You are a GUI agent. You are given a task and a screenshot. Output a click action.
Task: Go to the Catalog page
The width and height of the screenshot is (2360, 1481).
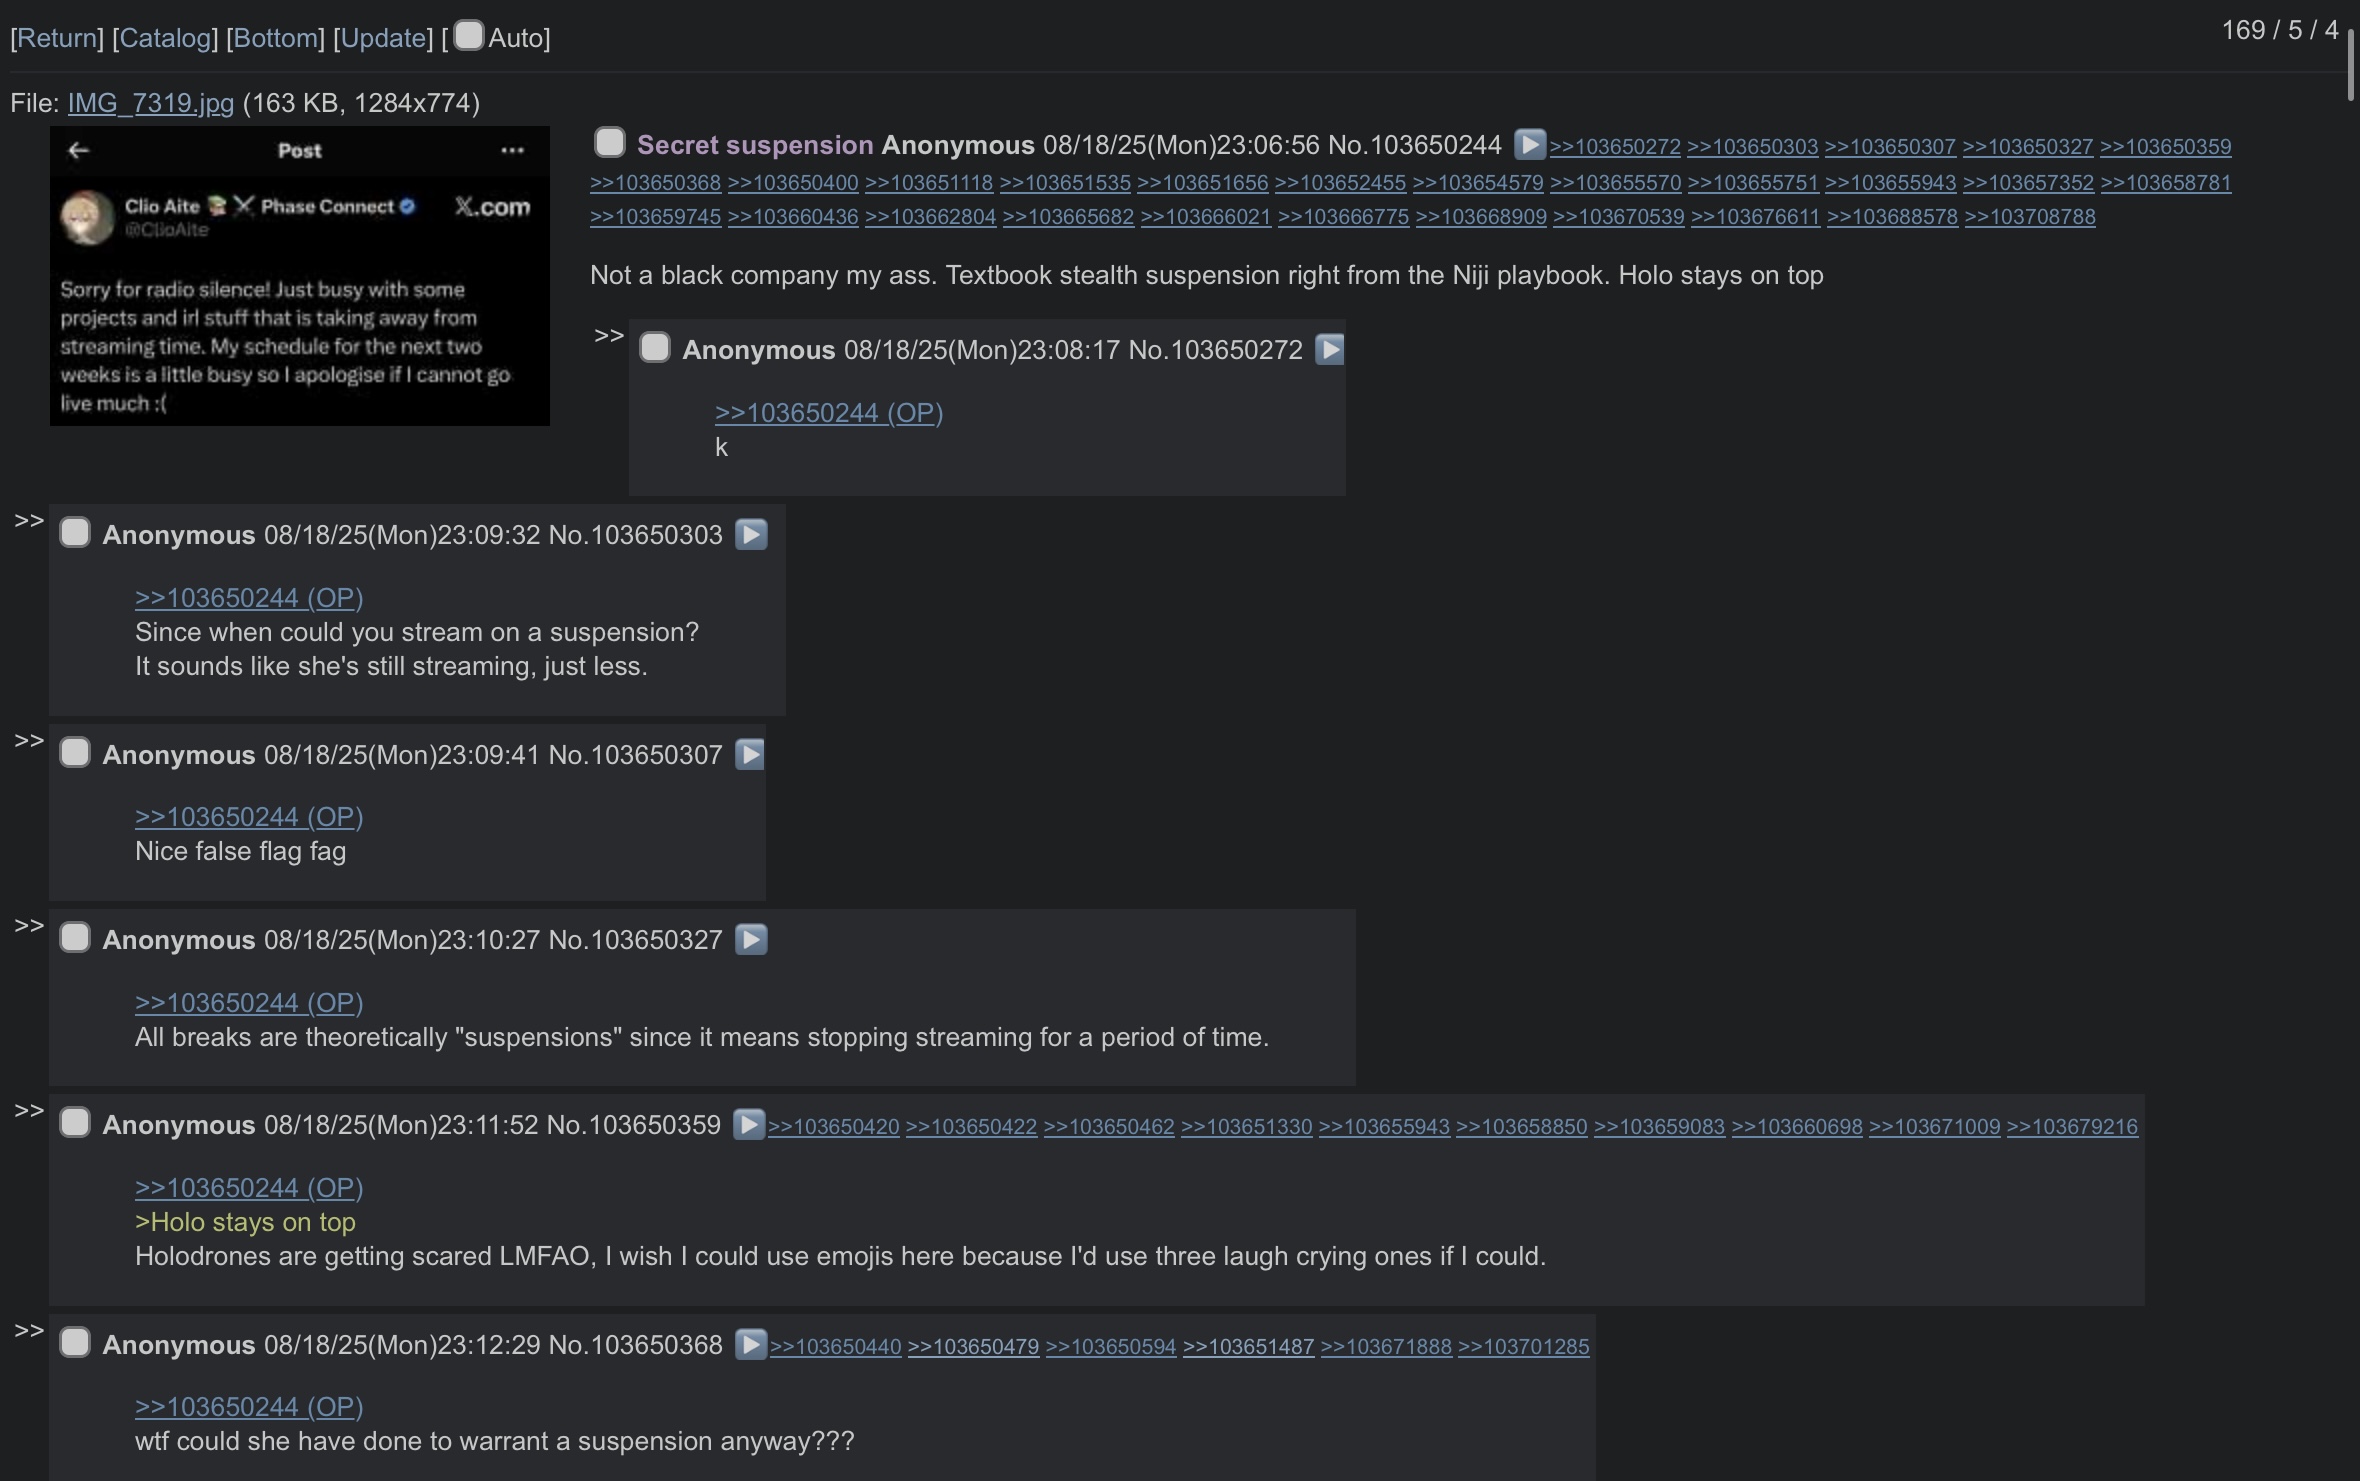coord(165,38)
